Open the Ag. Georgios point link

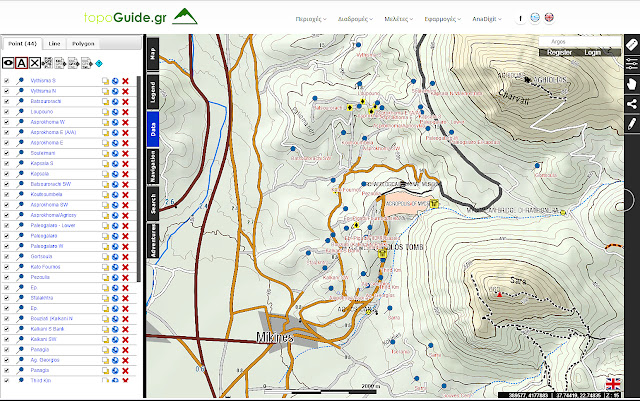coord(45,360)
